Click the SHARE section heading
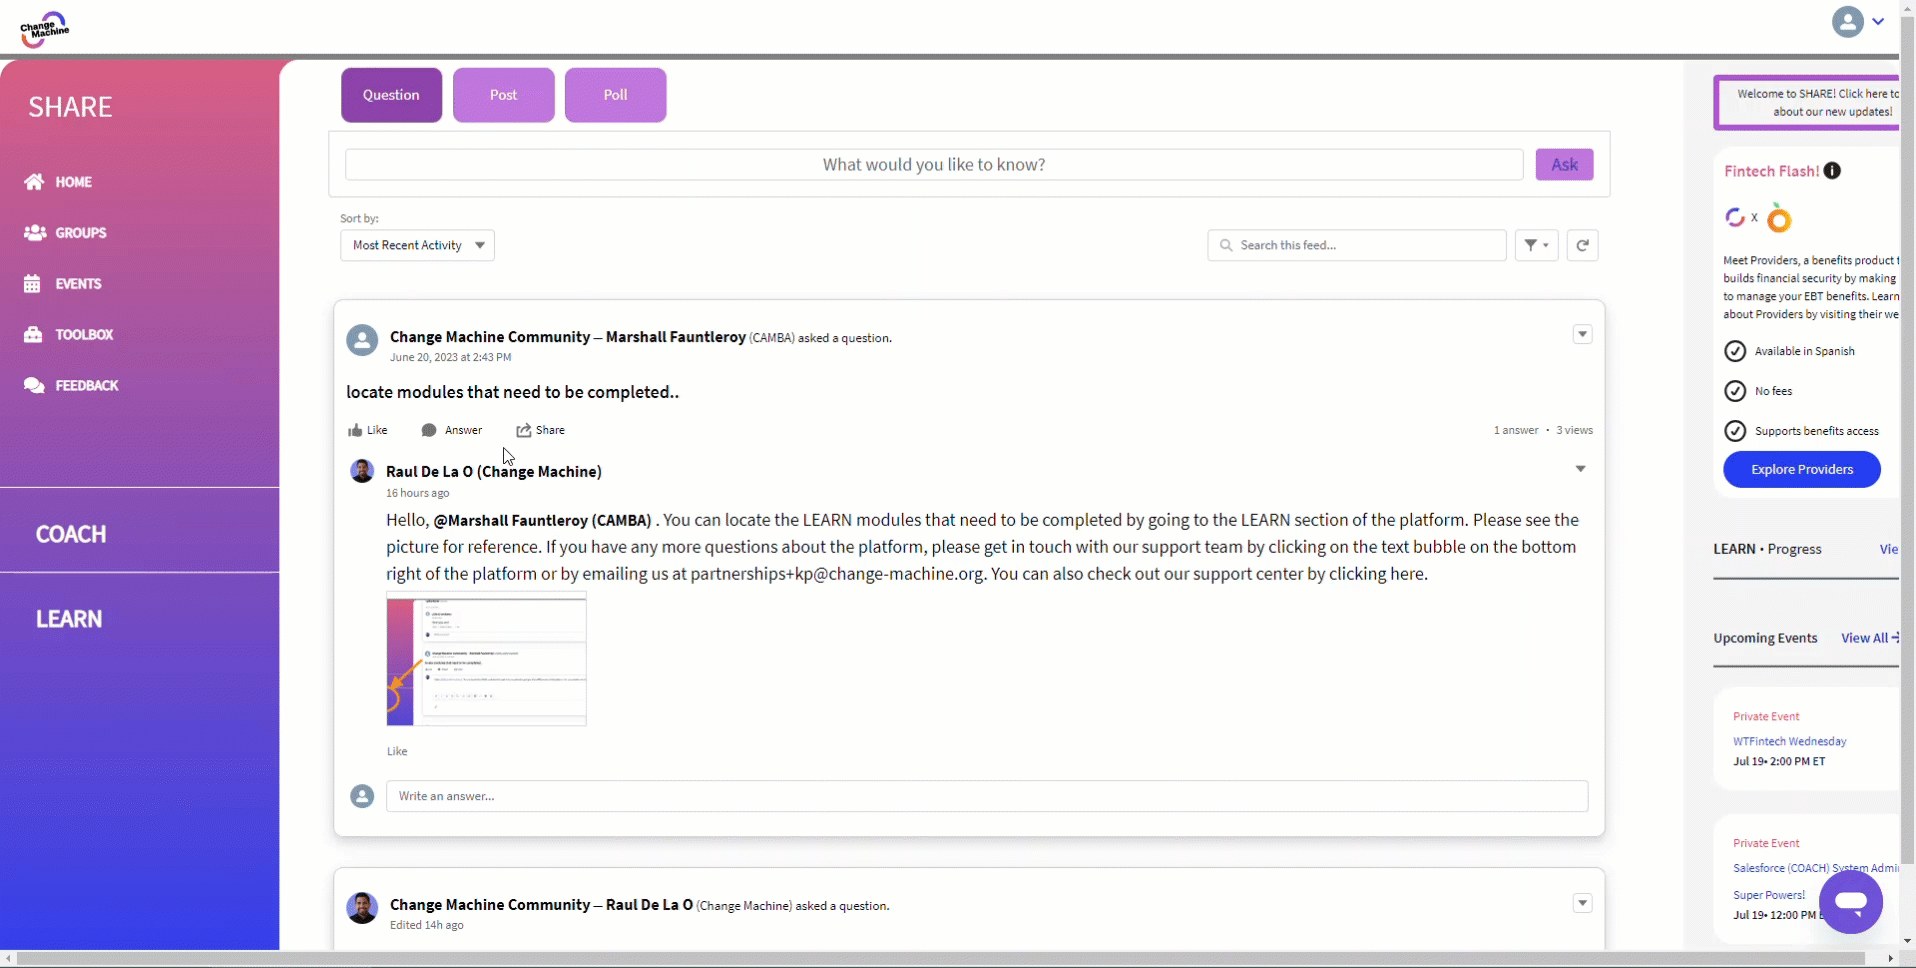The image size is (1916, 968). (70, 107)
